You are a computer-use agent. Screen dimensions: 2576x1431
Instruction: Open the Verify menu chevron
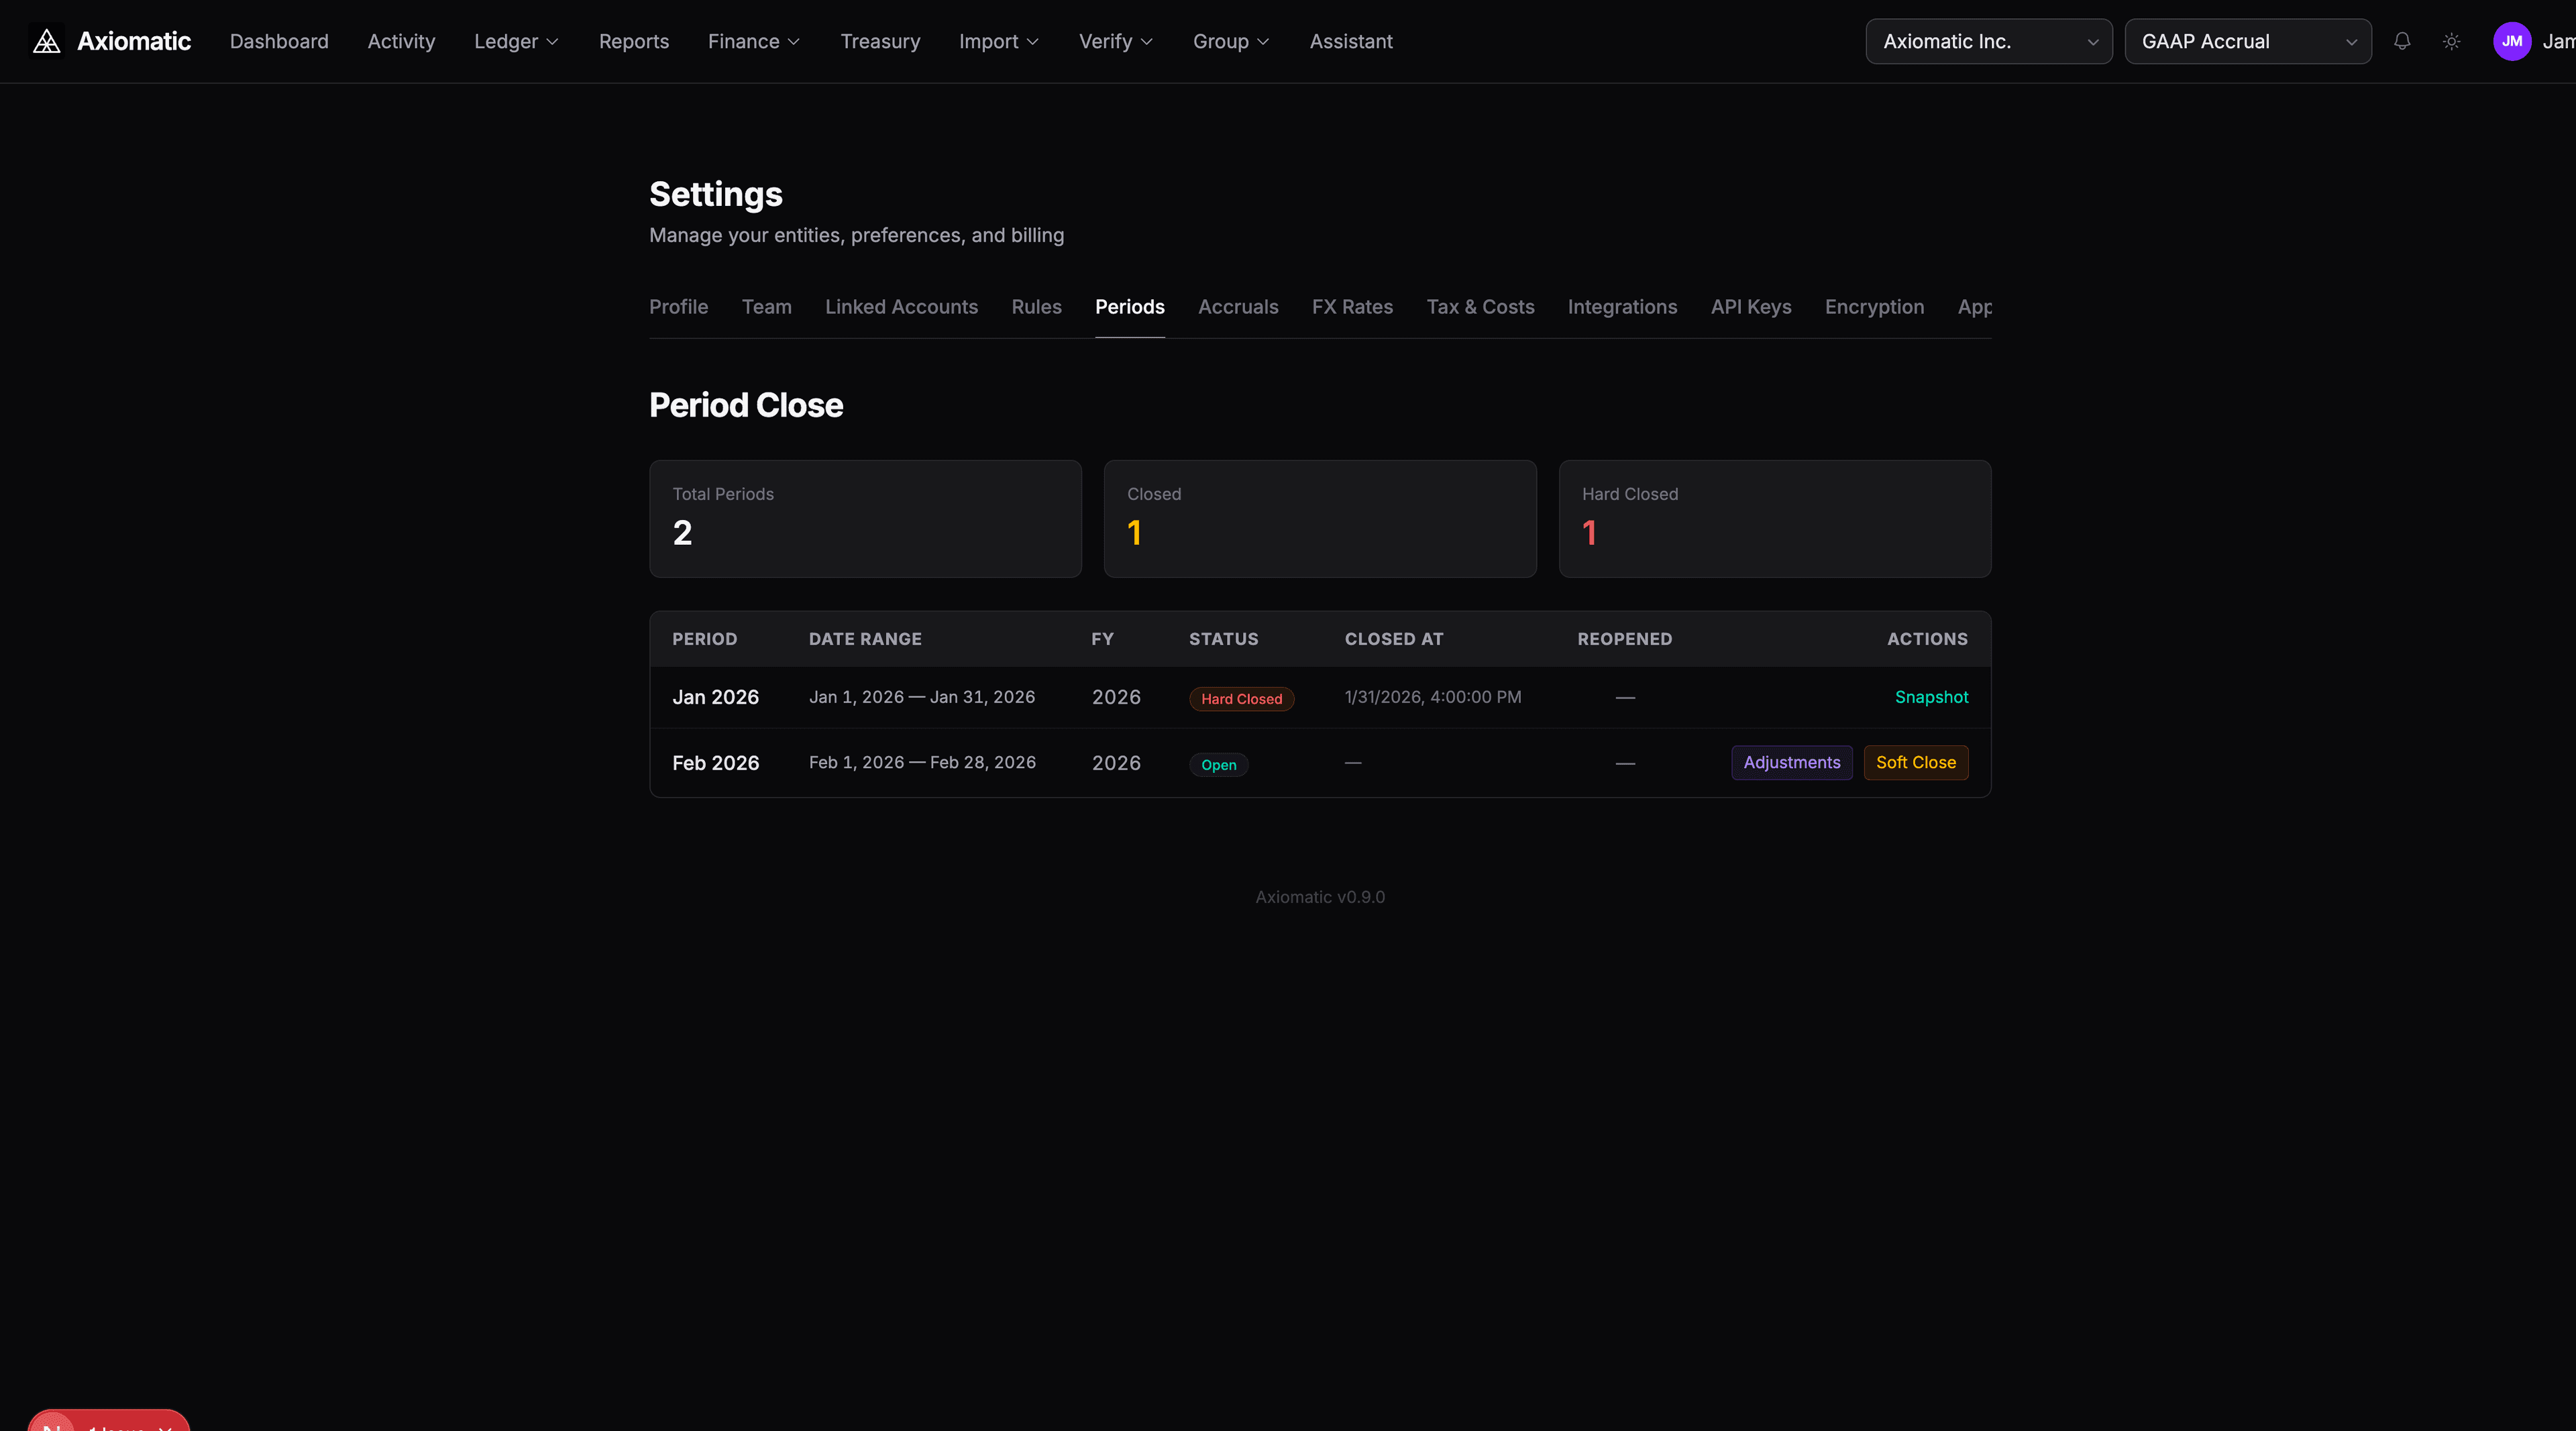point(1146,42)
